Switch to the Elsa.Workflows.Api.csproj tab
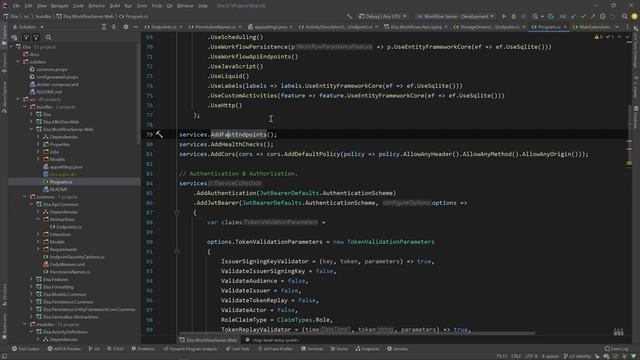Viewport: 640px width, 360px height. coord(416,27)
